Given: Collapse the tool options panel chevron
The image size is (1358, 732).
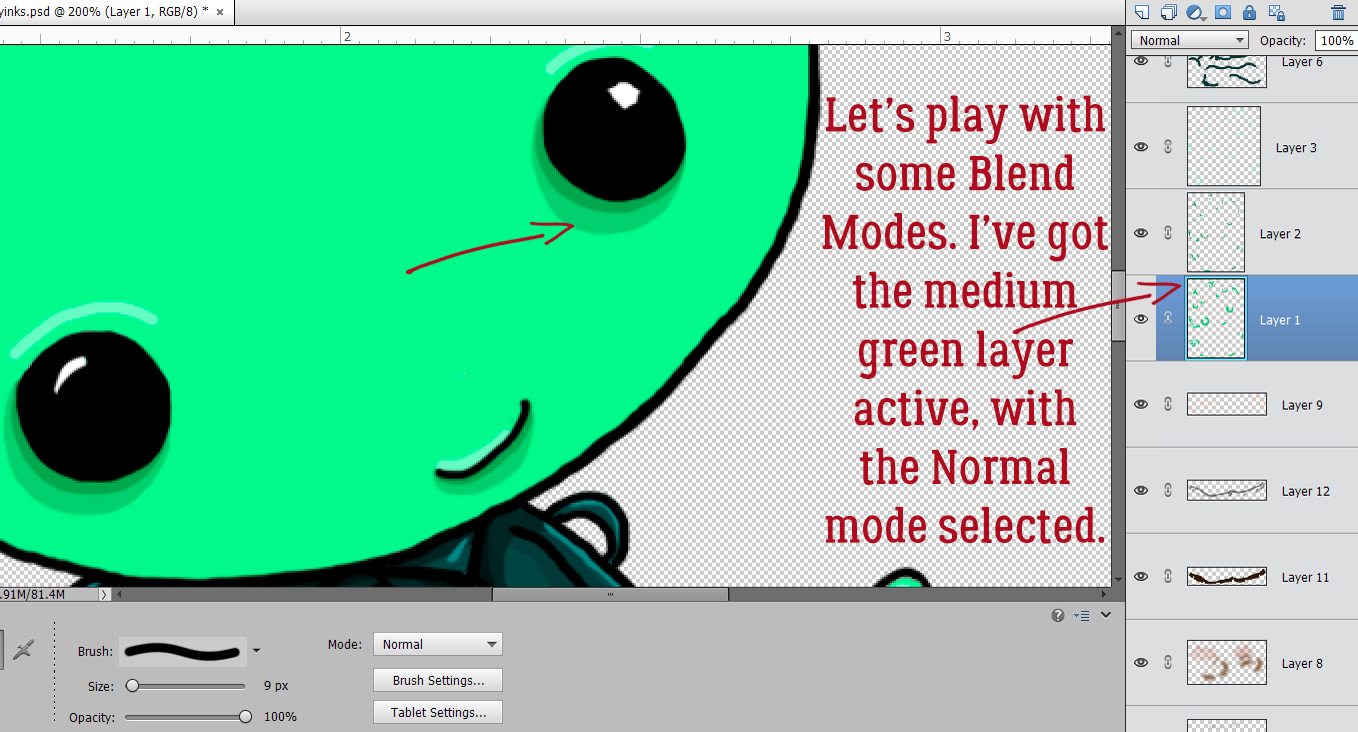Looking at the screenshot, I should [x=1106, y=615].
